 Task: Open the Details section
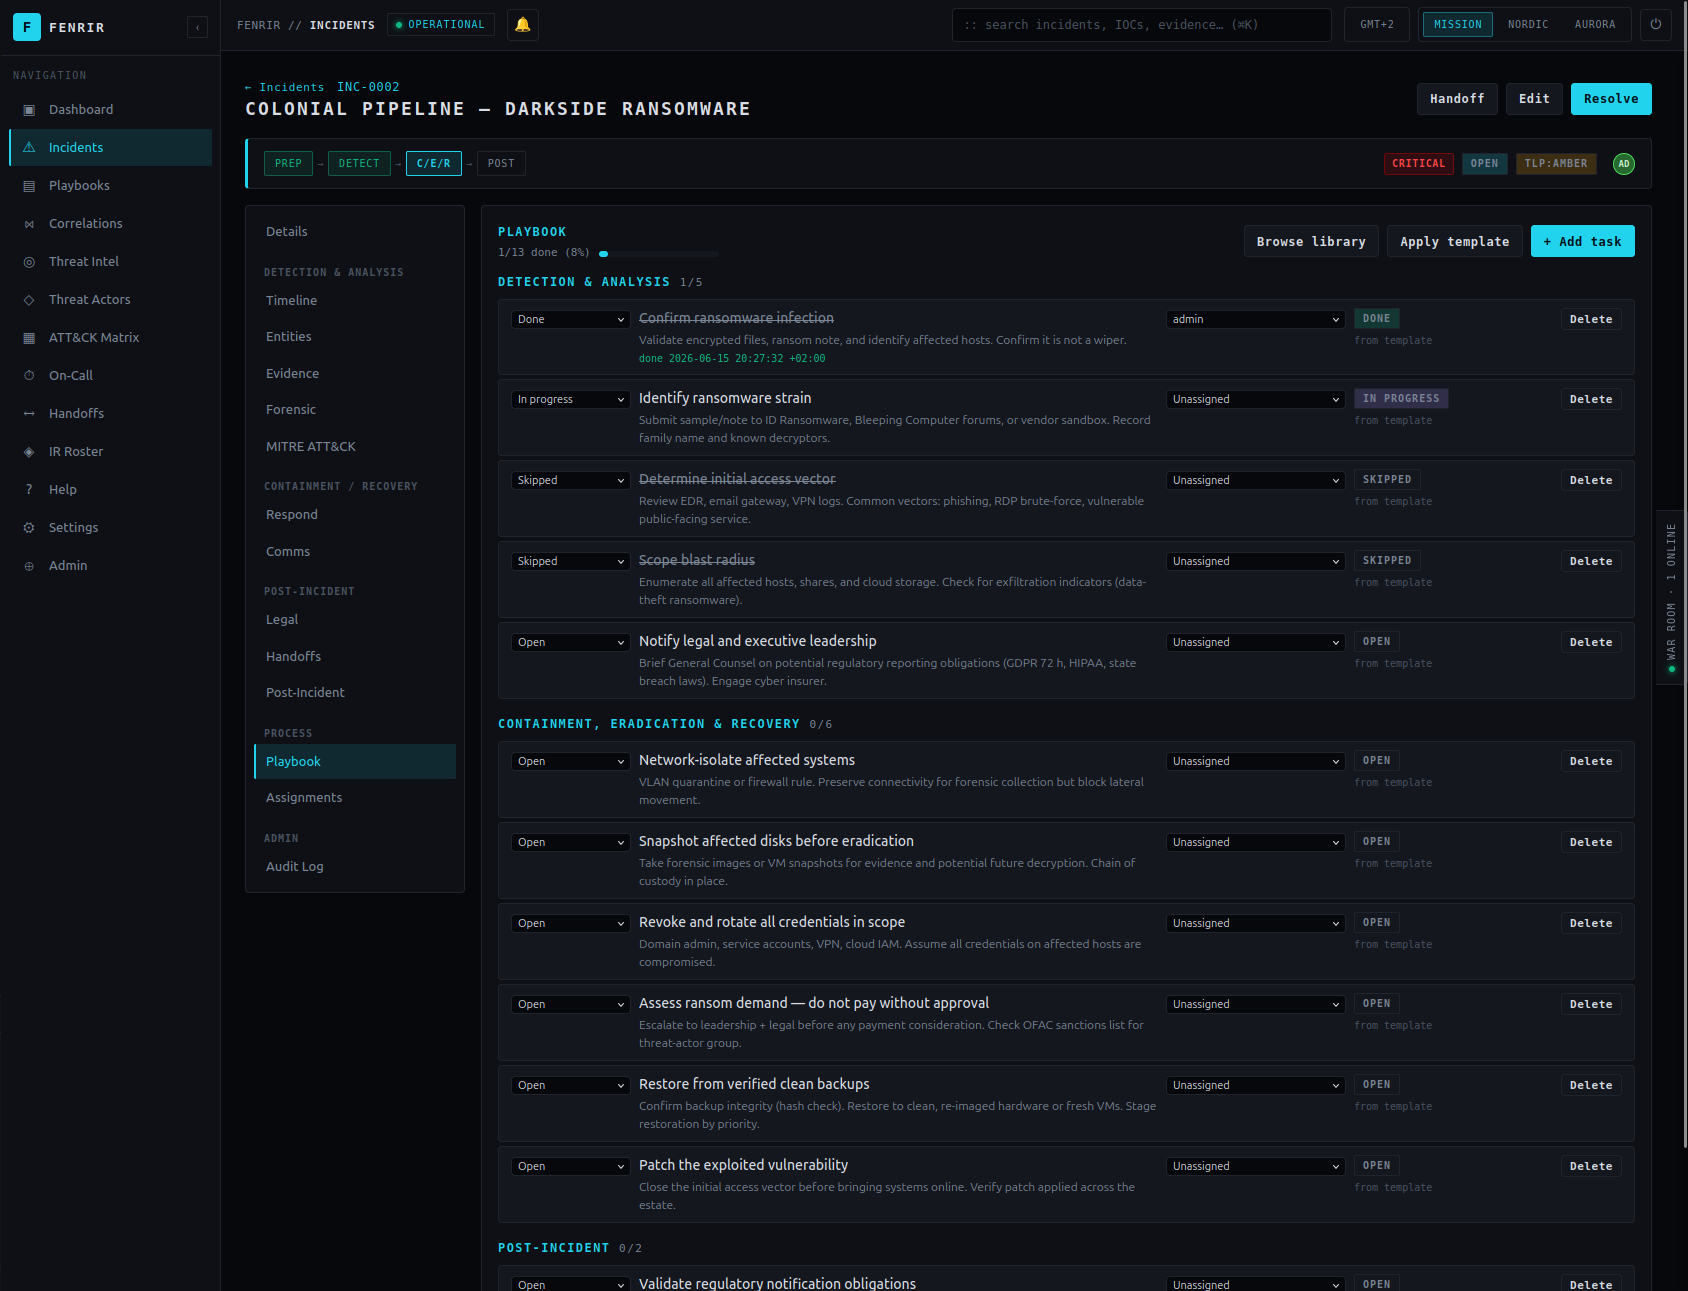click(355, 232)
